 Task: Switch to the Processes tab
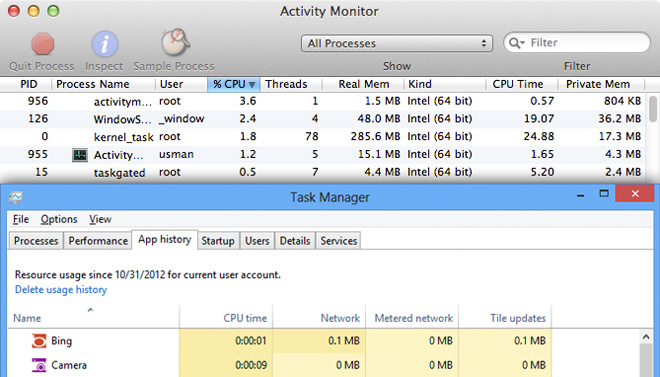click(x=36, y=241)
